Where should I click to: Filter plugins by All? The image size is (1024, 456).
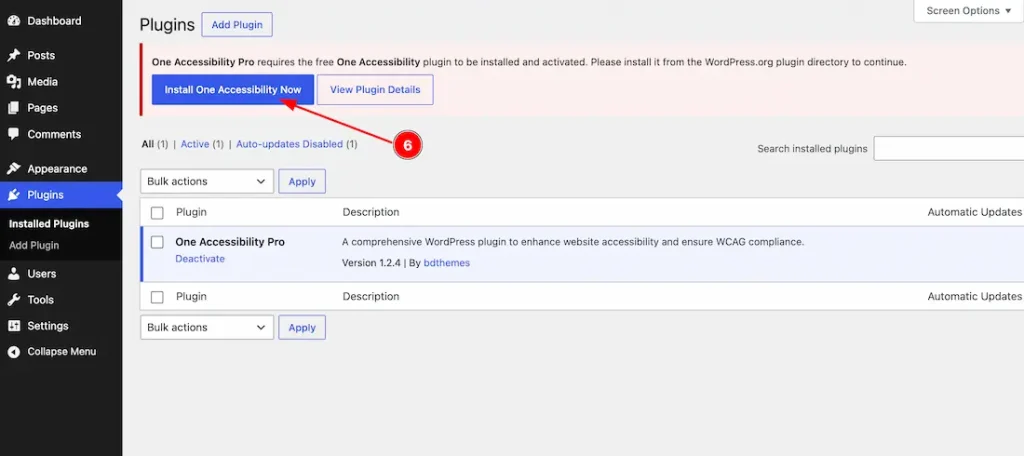(x=148, y=144)
